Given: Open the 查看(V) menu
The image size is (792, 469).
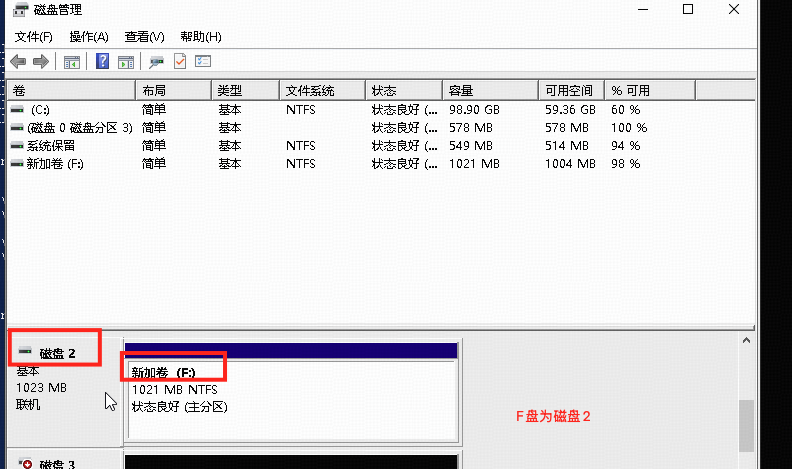Looking at the screenshot, I should pyautogui.click(x=144, y=37).
